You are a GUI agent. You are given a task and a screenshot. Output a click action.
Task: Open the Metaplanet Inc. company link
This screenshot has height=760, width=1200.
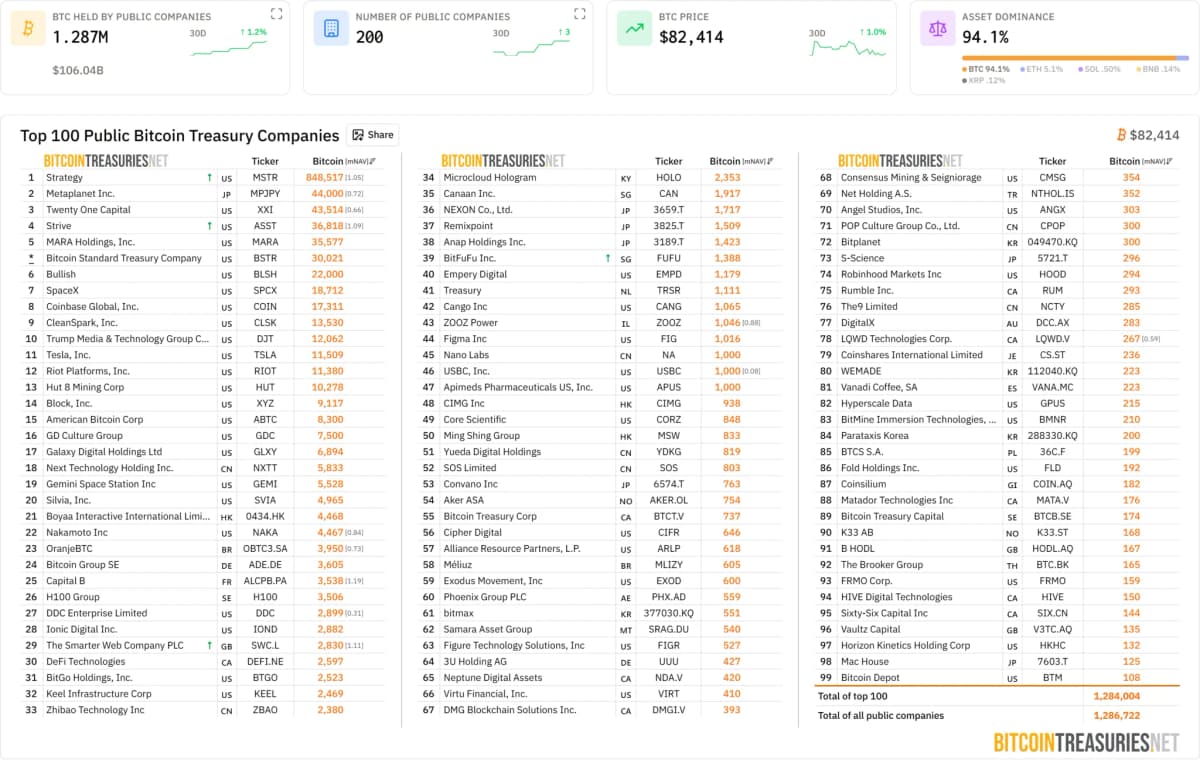pyautogui.click(x=80, y=193)
